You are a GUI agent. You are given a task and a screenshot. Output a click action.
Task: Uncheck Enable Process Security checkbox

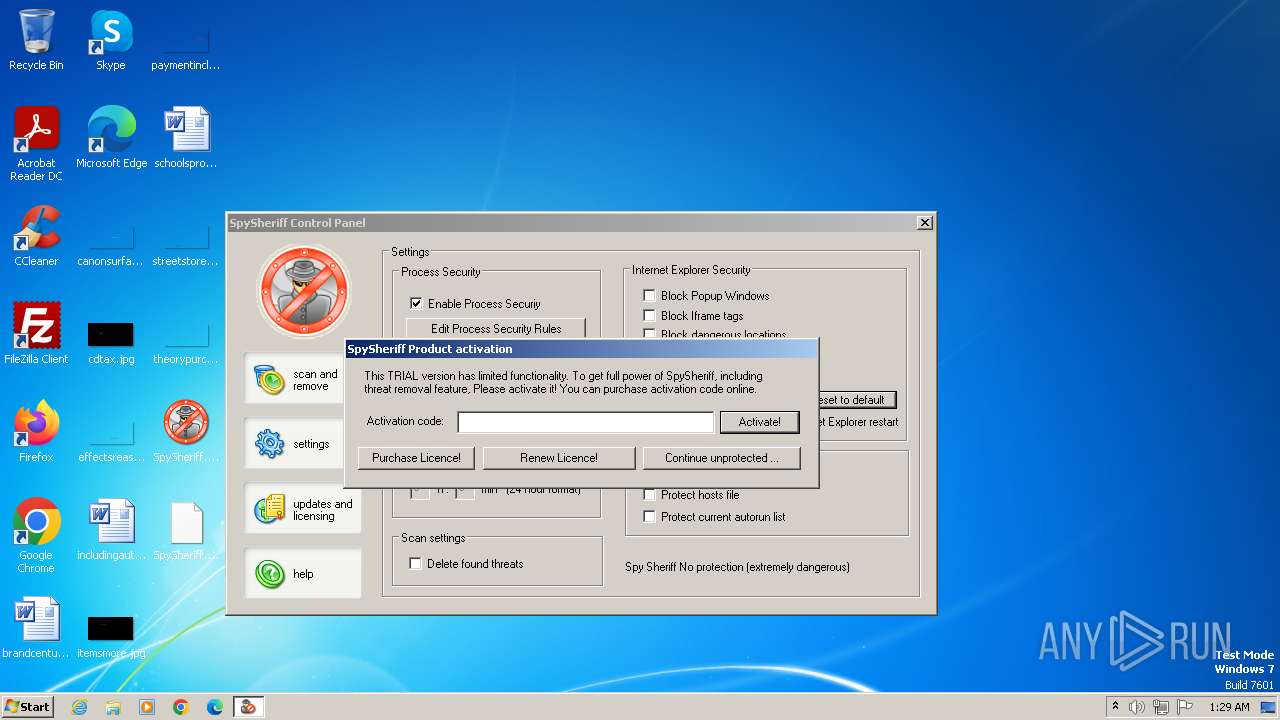pos(416,303)
